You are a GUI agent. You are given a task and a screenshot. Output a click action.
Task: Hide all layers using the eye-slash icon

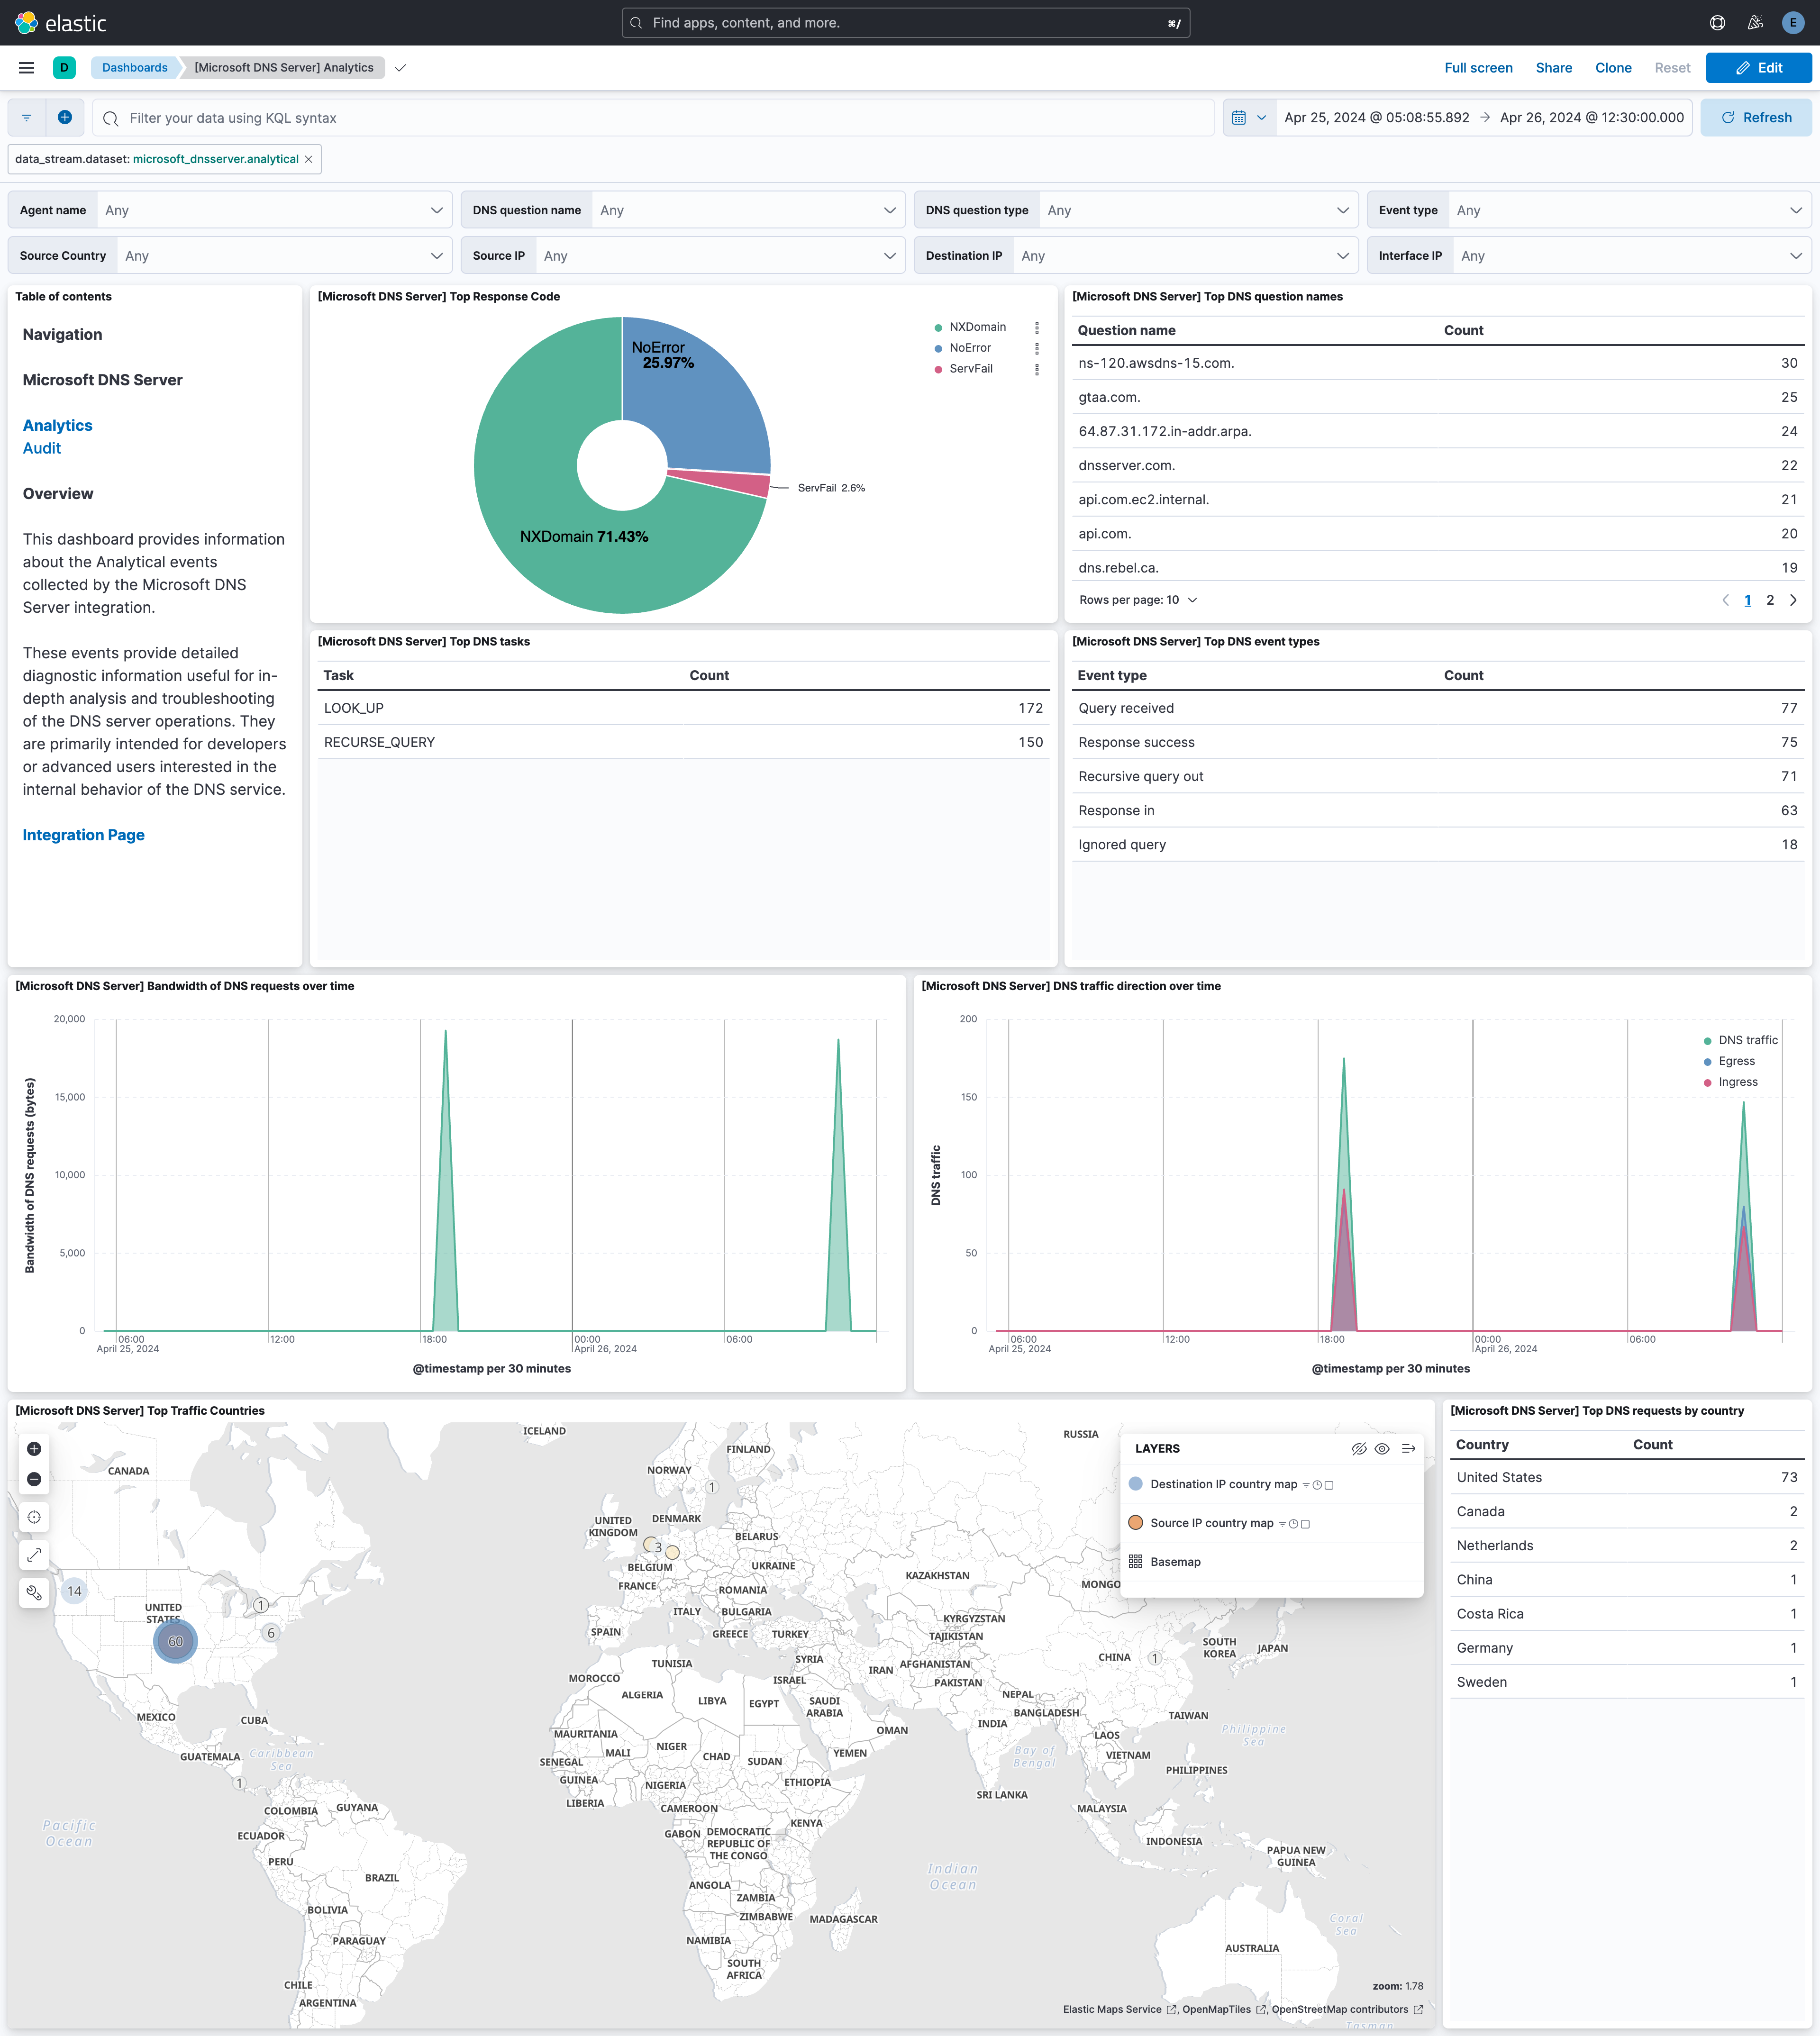pos(1359,1448)
